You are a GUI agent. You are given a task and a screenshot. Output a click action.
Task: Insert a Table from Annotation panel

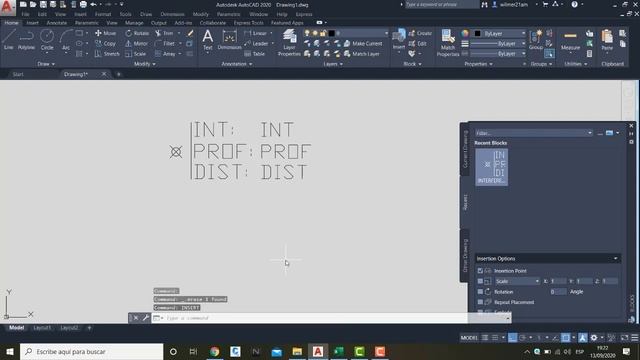click(x=255, y=53)
